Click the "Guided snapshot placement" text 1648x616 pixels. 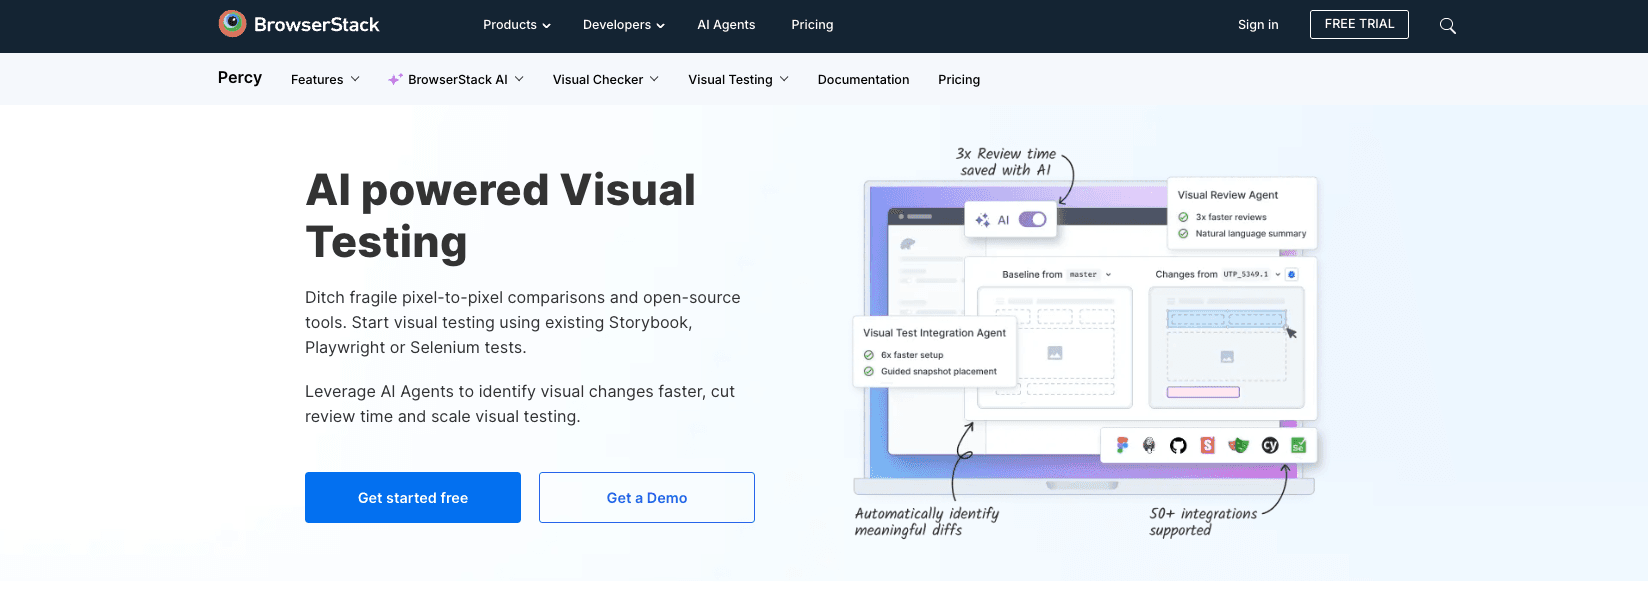click(x=938, y=371)
